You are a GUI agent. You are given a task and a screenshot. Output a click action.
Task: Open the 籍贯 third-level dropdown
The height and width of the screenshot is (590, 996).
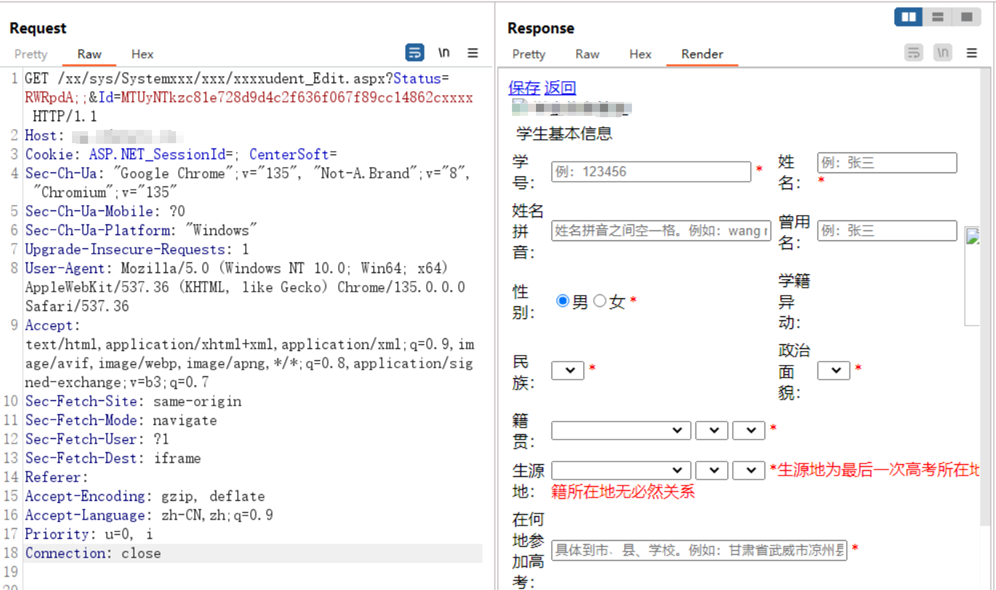[x=748, y=431]
